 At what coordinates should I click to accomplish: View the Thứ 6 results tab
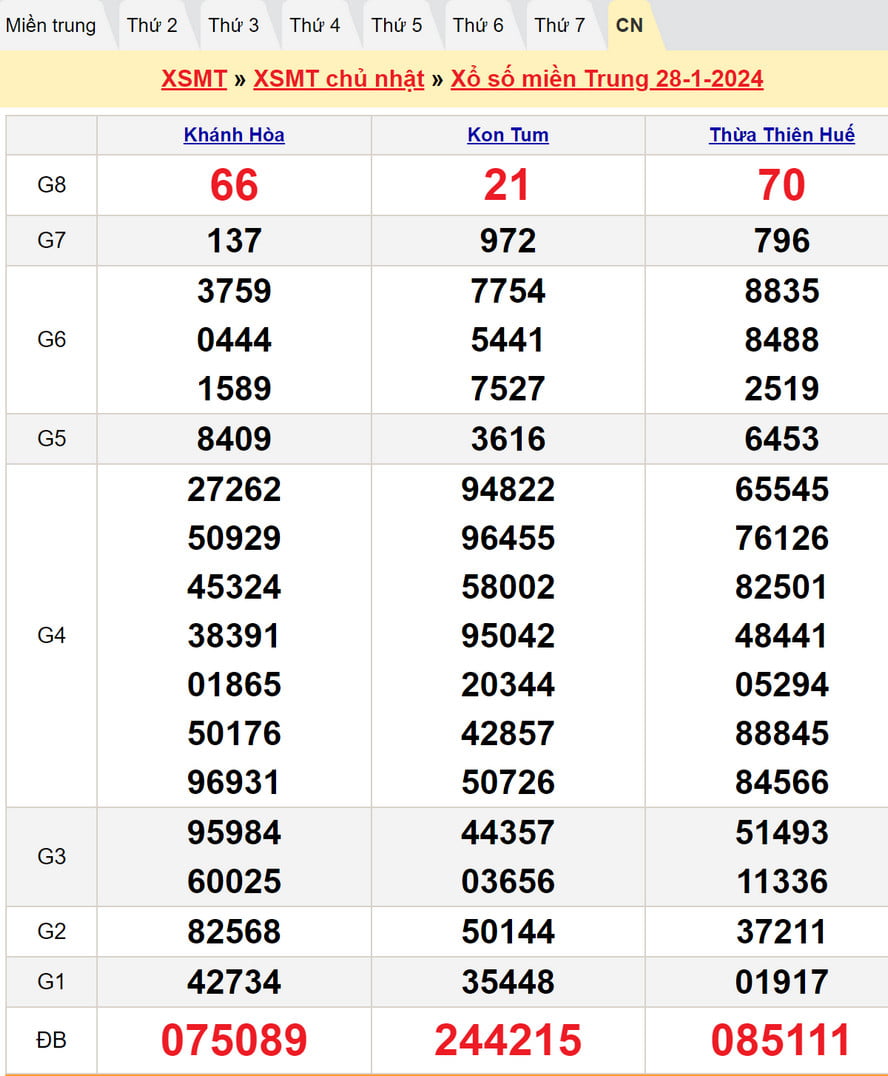(x=478, y=25)
